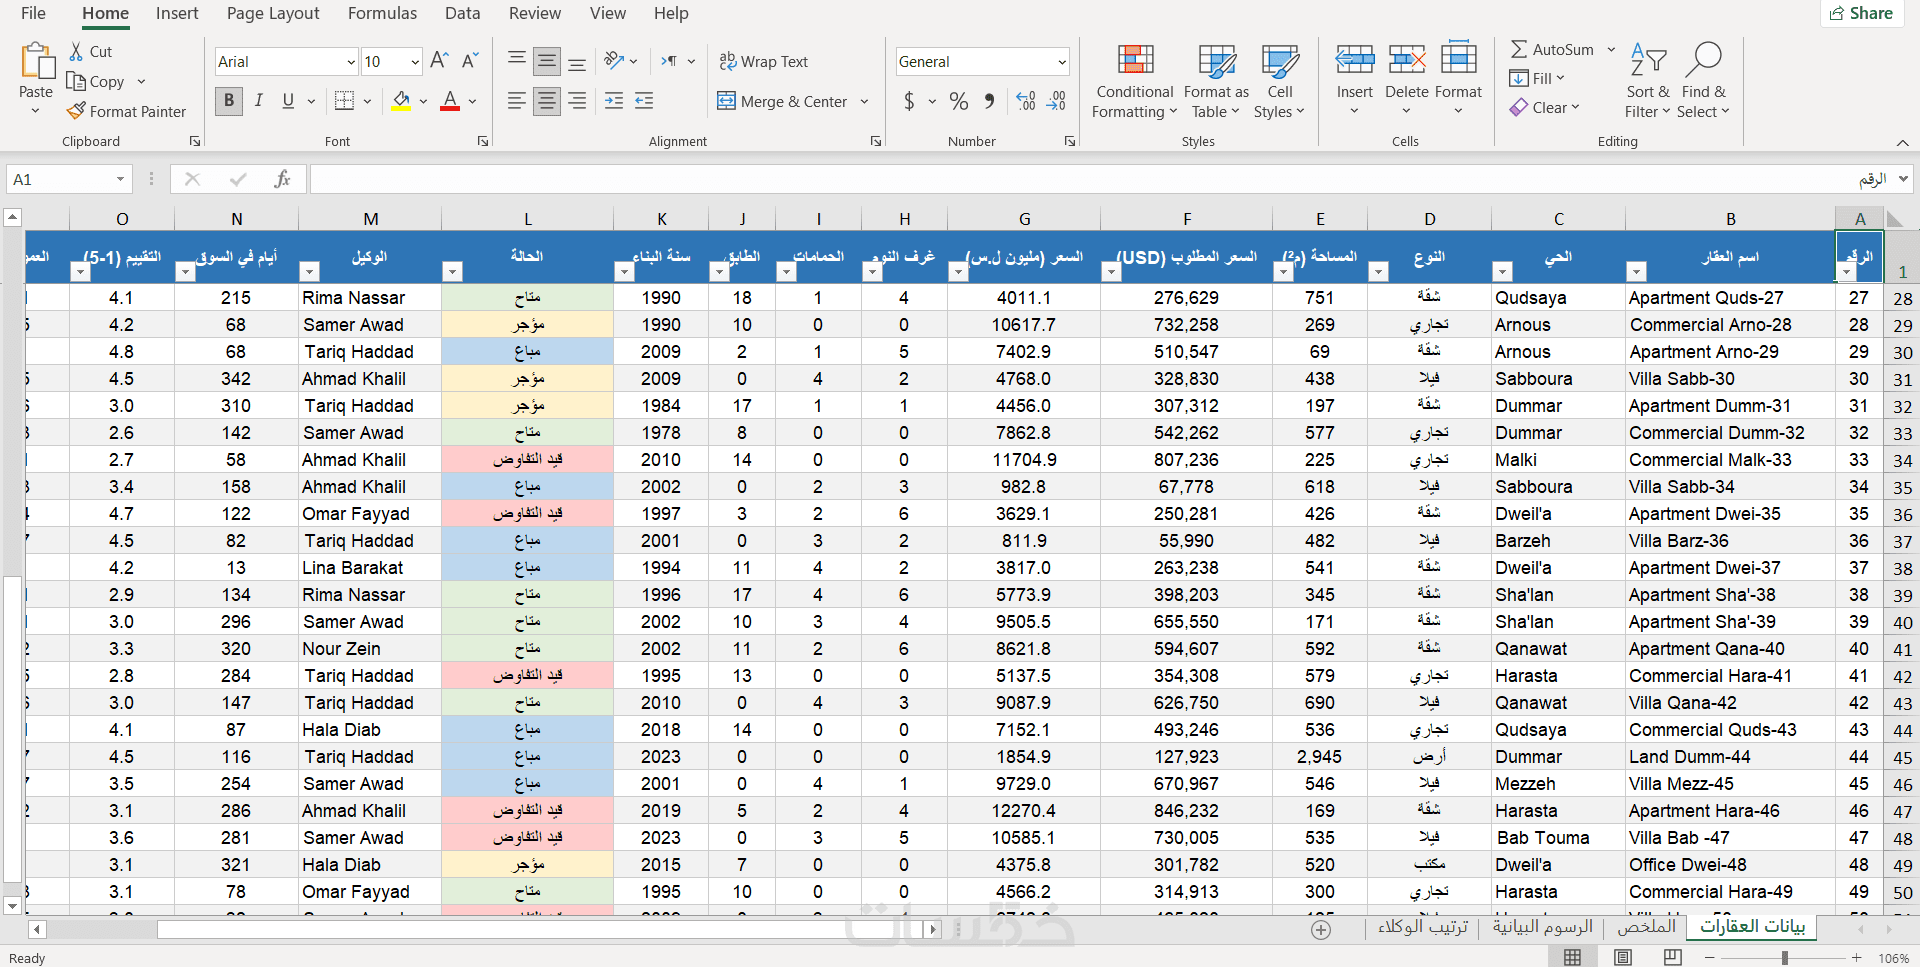Viewport: 1920px width, 967px height.
Task: Expand the formula bar chevron
Action: [1902, 179]
